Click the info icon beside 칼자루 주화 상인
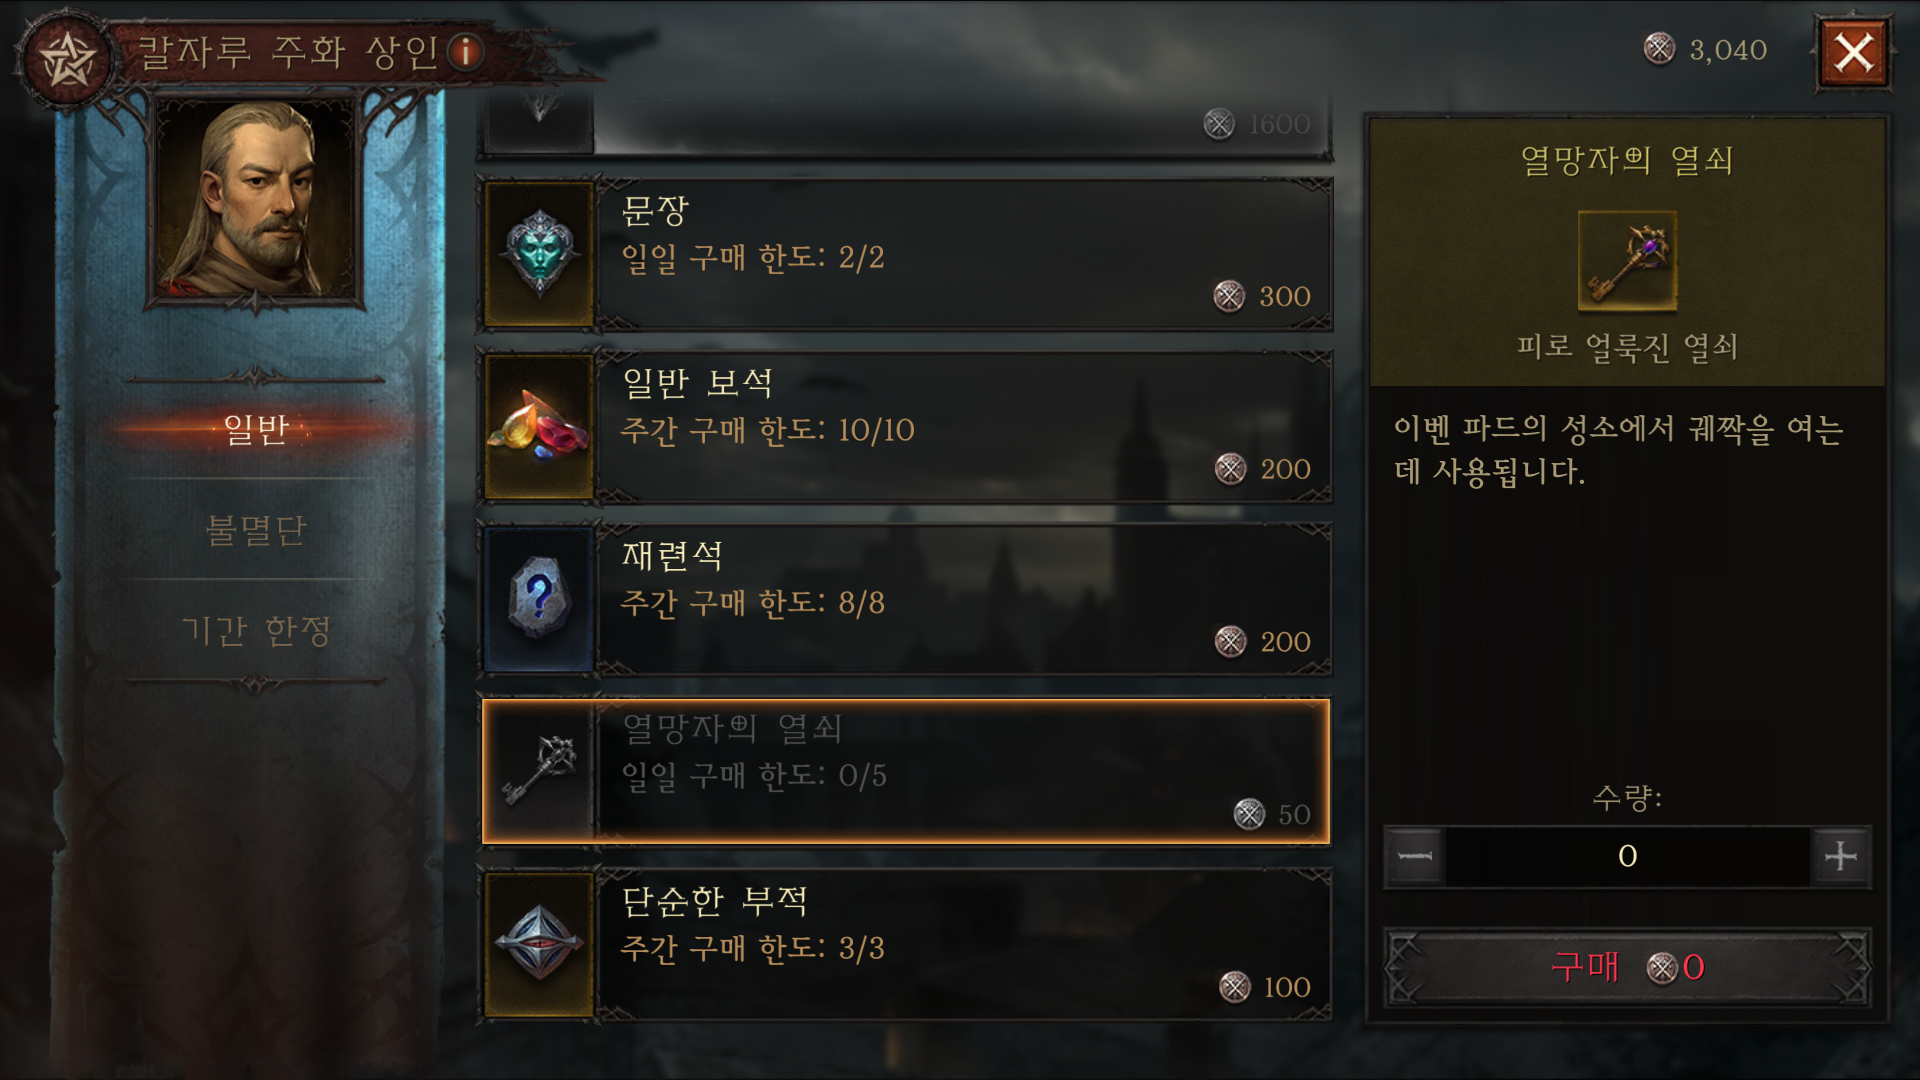 [466, 51]
